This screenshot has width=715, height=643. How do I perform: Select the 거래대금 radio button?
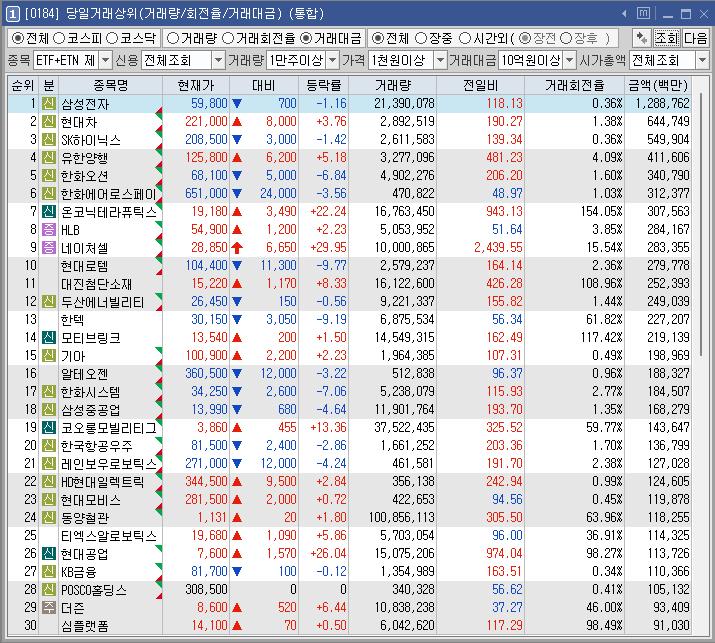pyautogui.click(x=306, y=38)
